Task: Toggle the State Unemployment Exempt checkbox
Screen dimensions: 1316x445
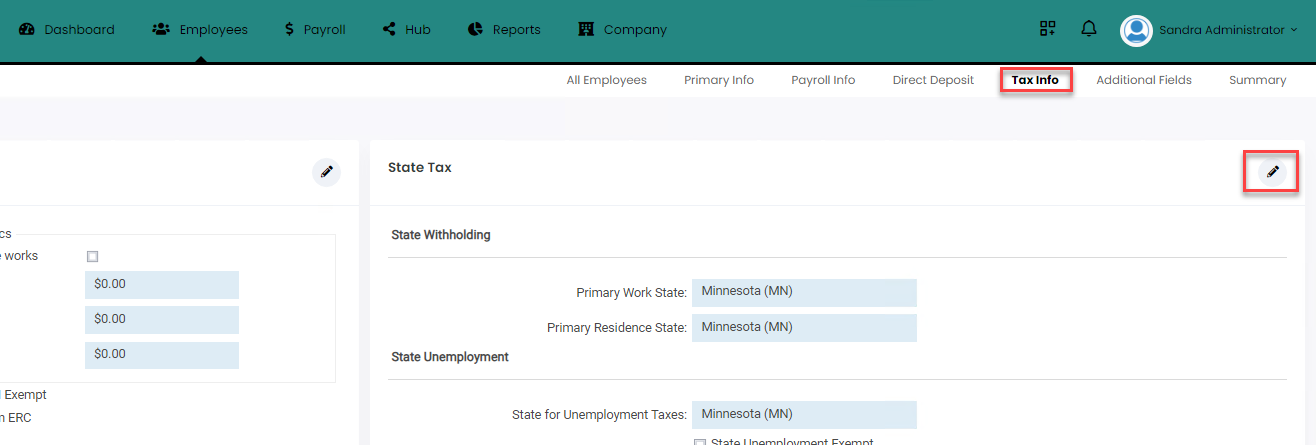Action: point(700,441)
